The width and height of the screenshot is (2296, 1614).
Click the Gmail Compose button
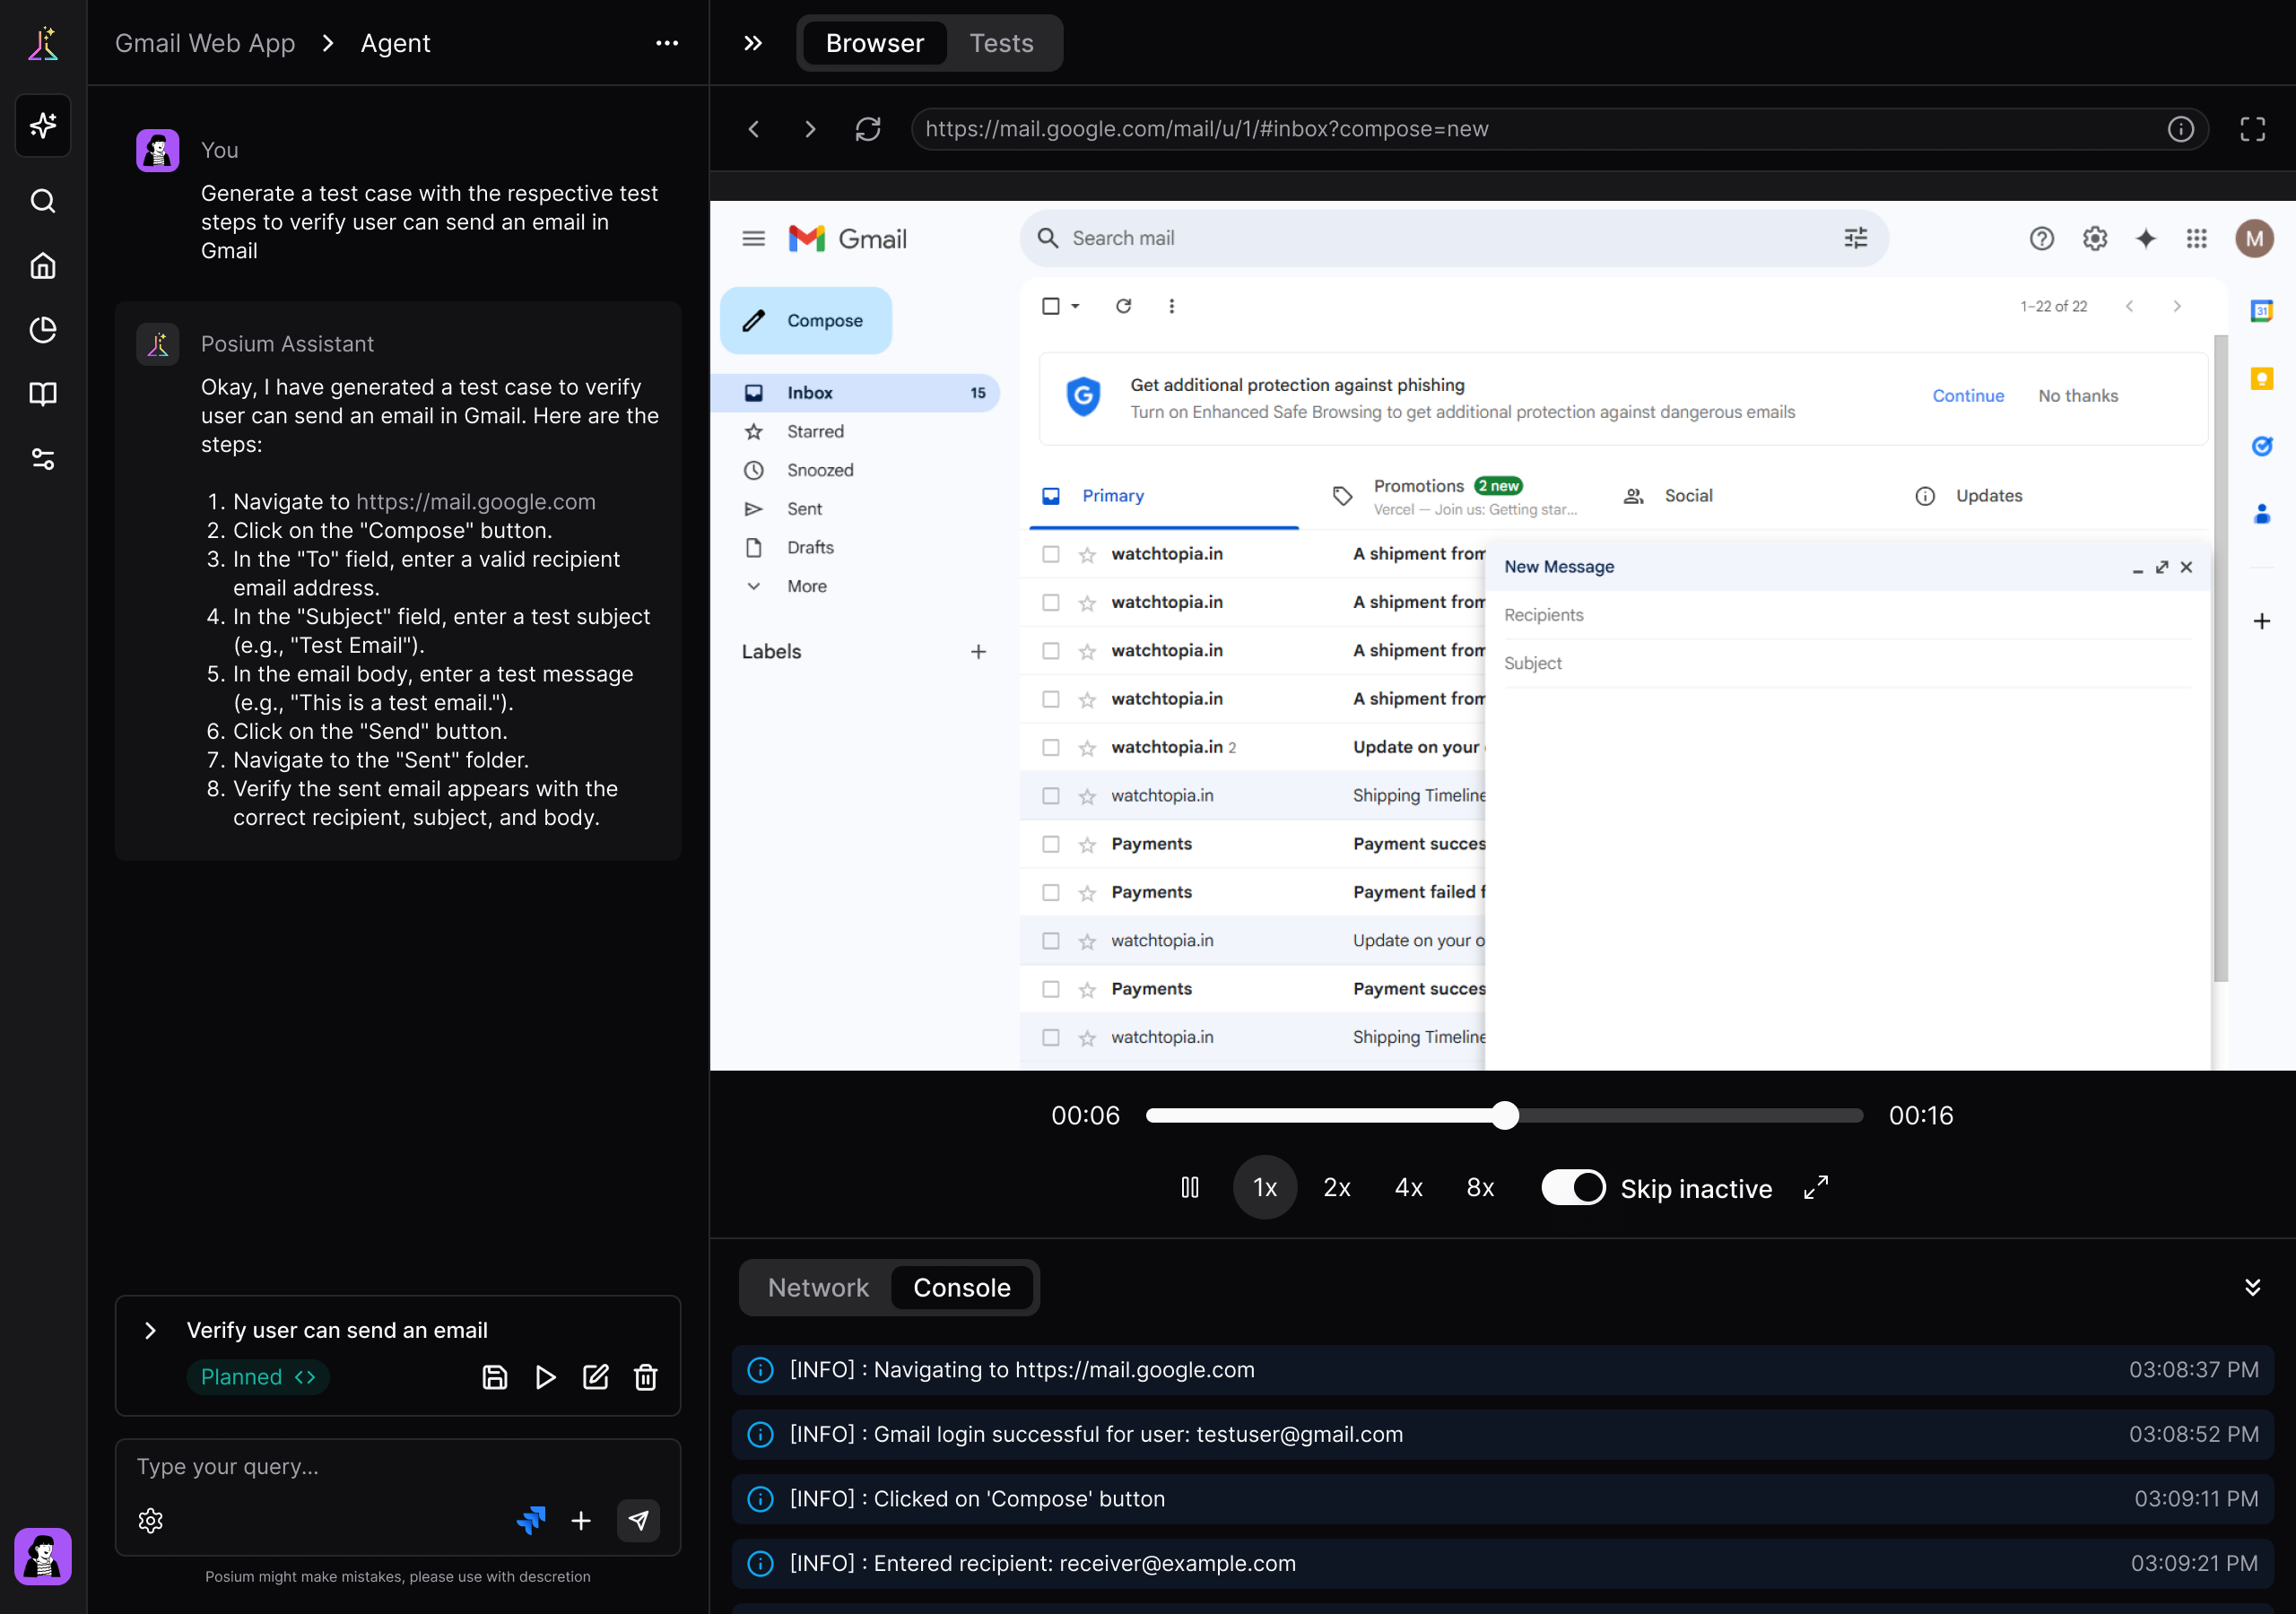(806, 320)
